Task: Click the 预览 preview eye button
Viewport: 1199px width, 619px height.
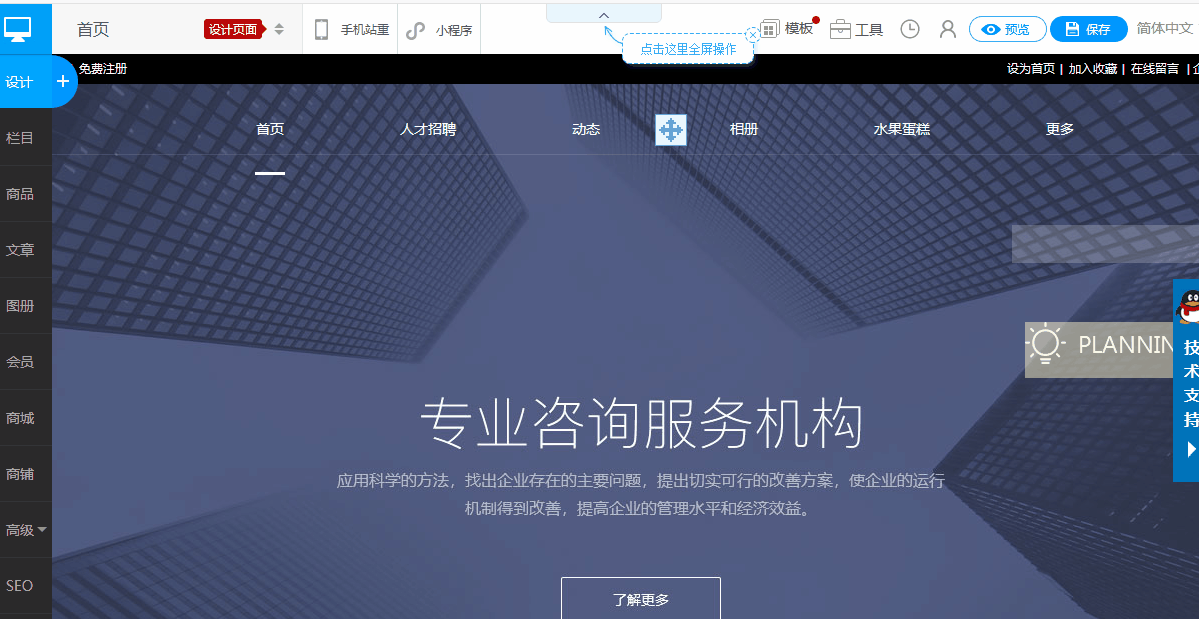Action: (x=1007, y=29)
